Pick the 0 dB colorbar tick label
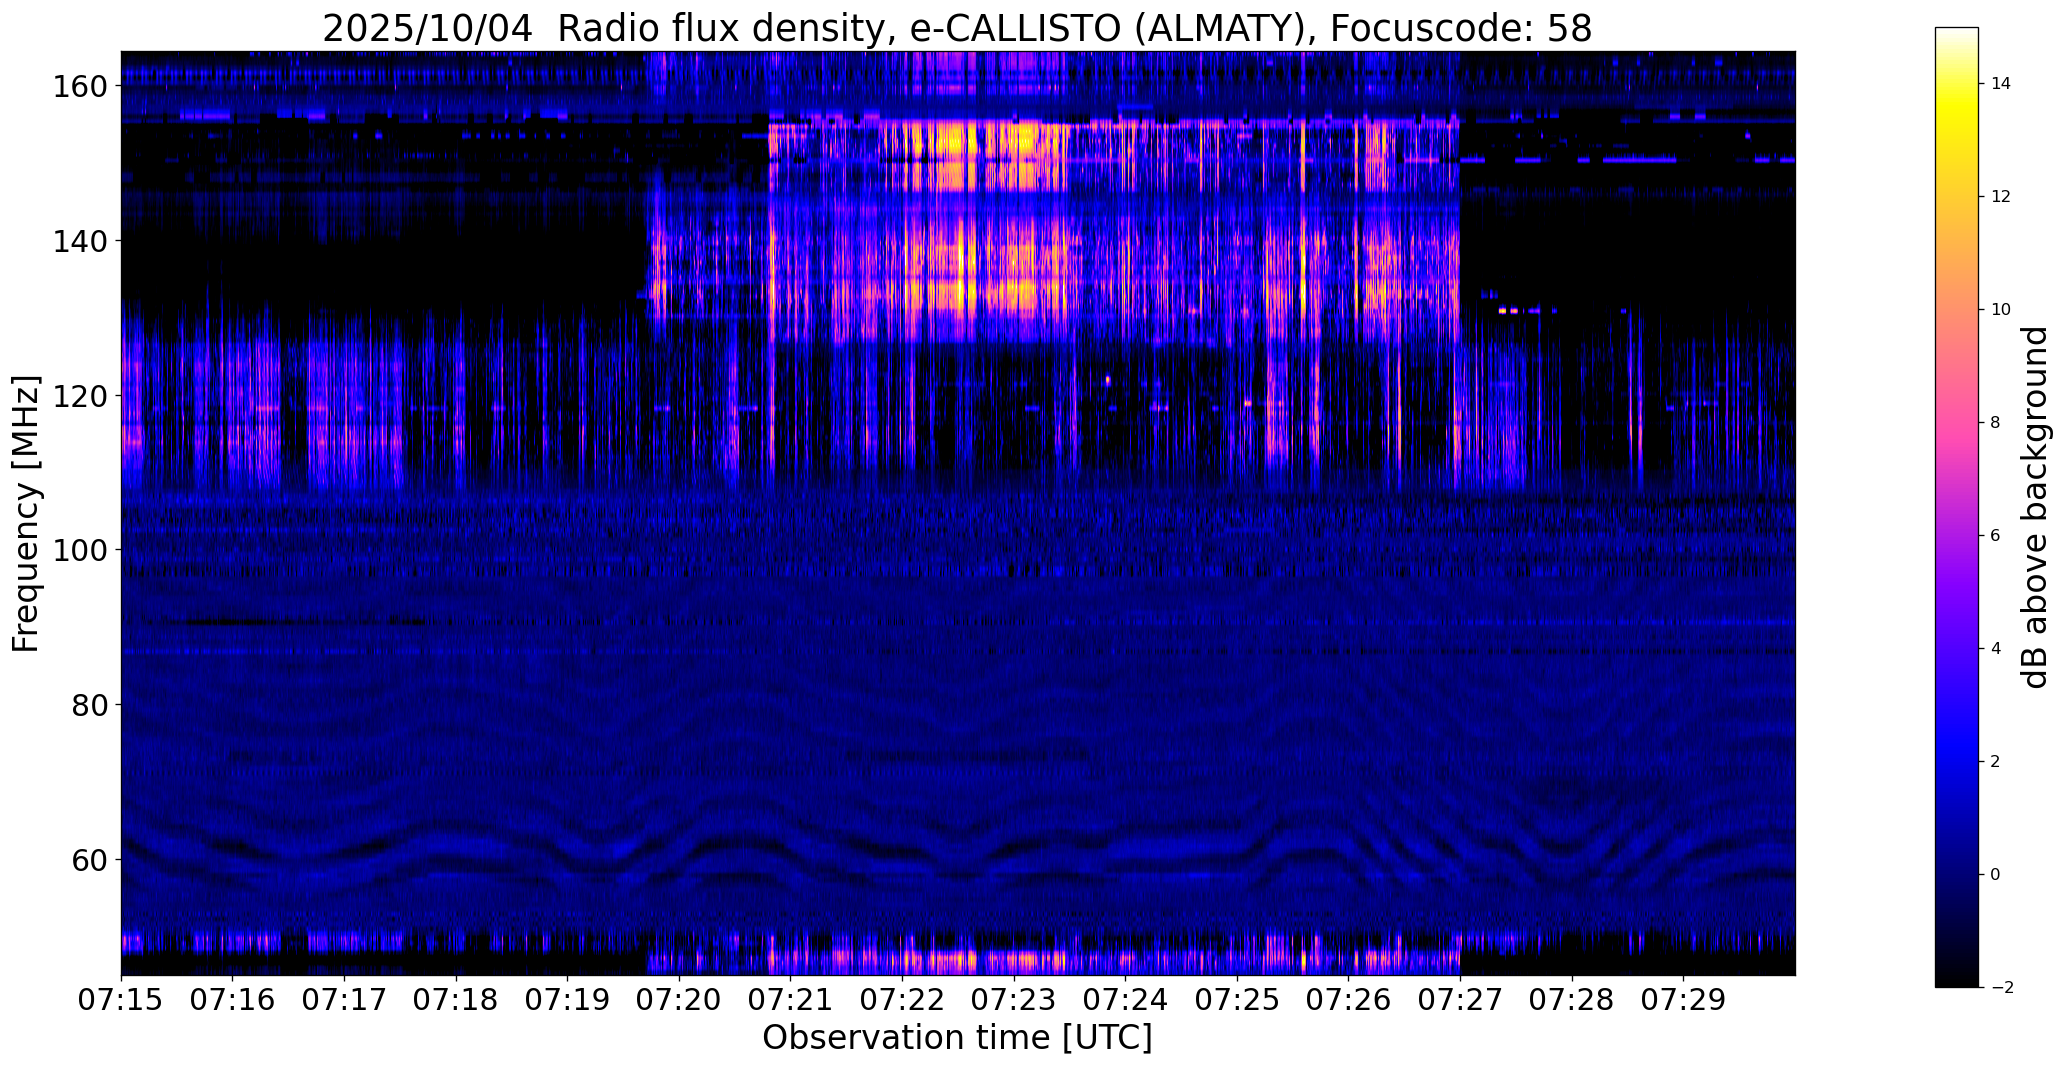This screenshot has width=2066, height=1067. pyautogui.click(x=1996, y=875)
